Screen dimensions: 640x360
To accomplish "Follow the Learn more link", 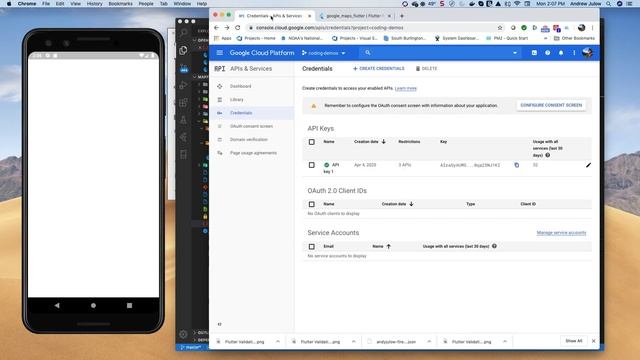I will (x=405, y=88).
